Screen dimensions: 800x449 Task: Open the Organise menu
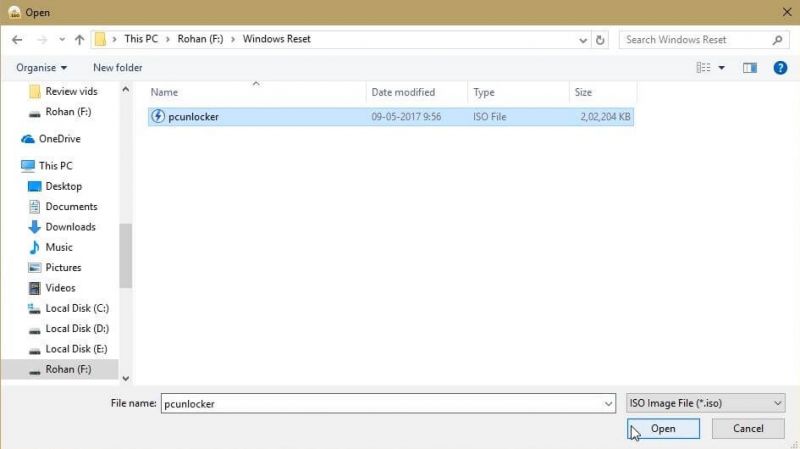(41, 67)
